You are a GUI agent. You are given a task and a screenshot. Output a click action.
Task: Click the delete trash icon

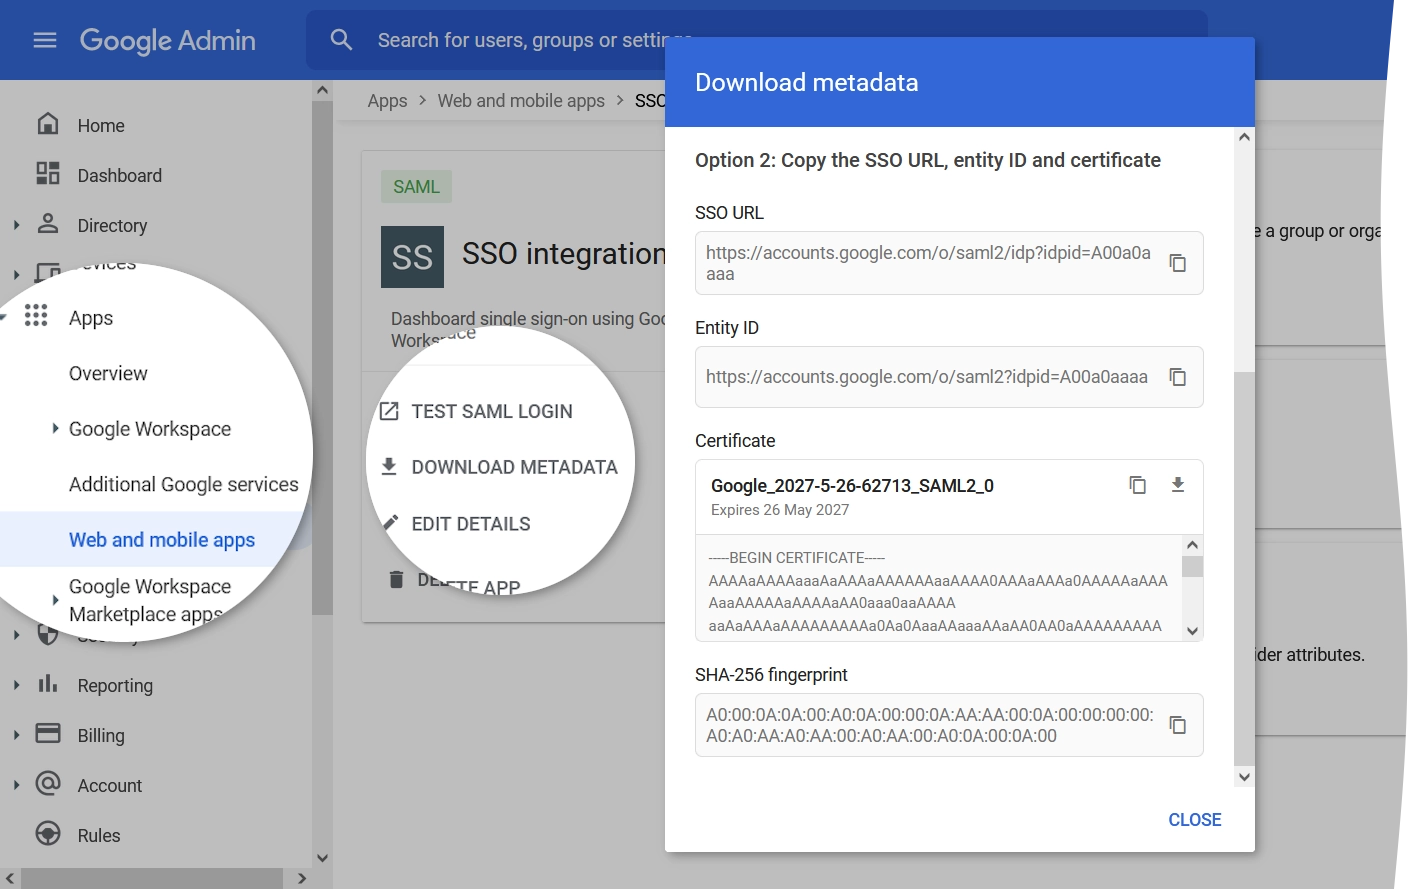point(396,579)
